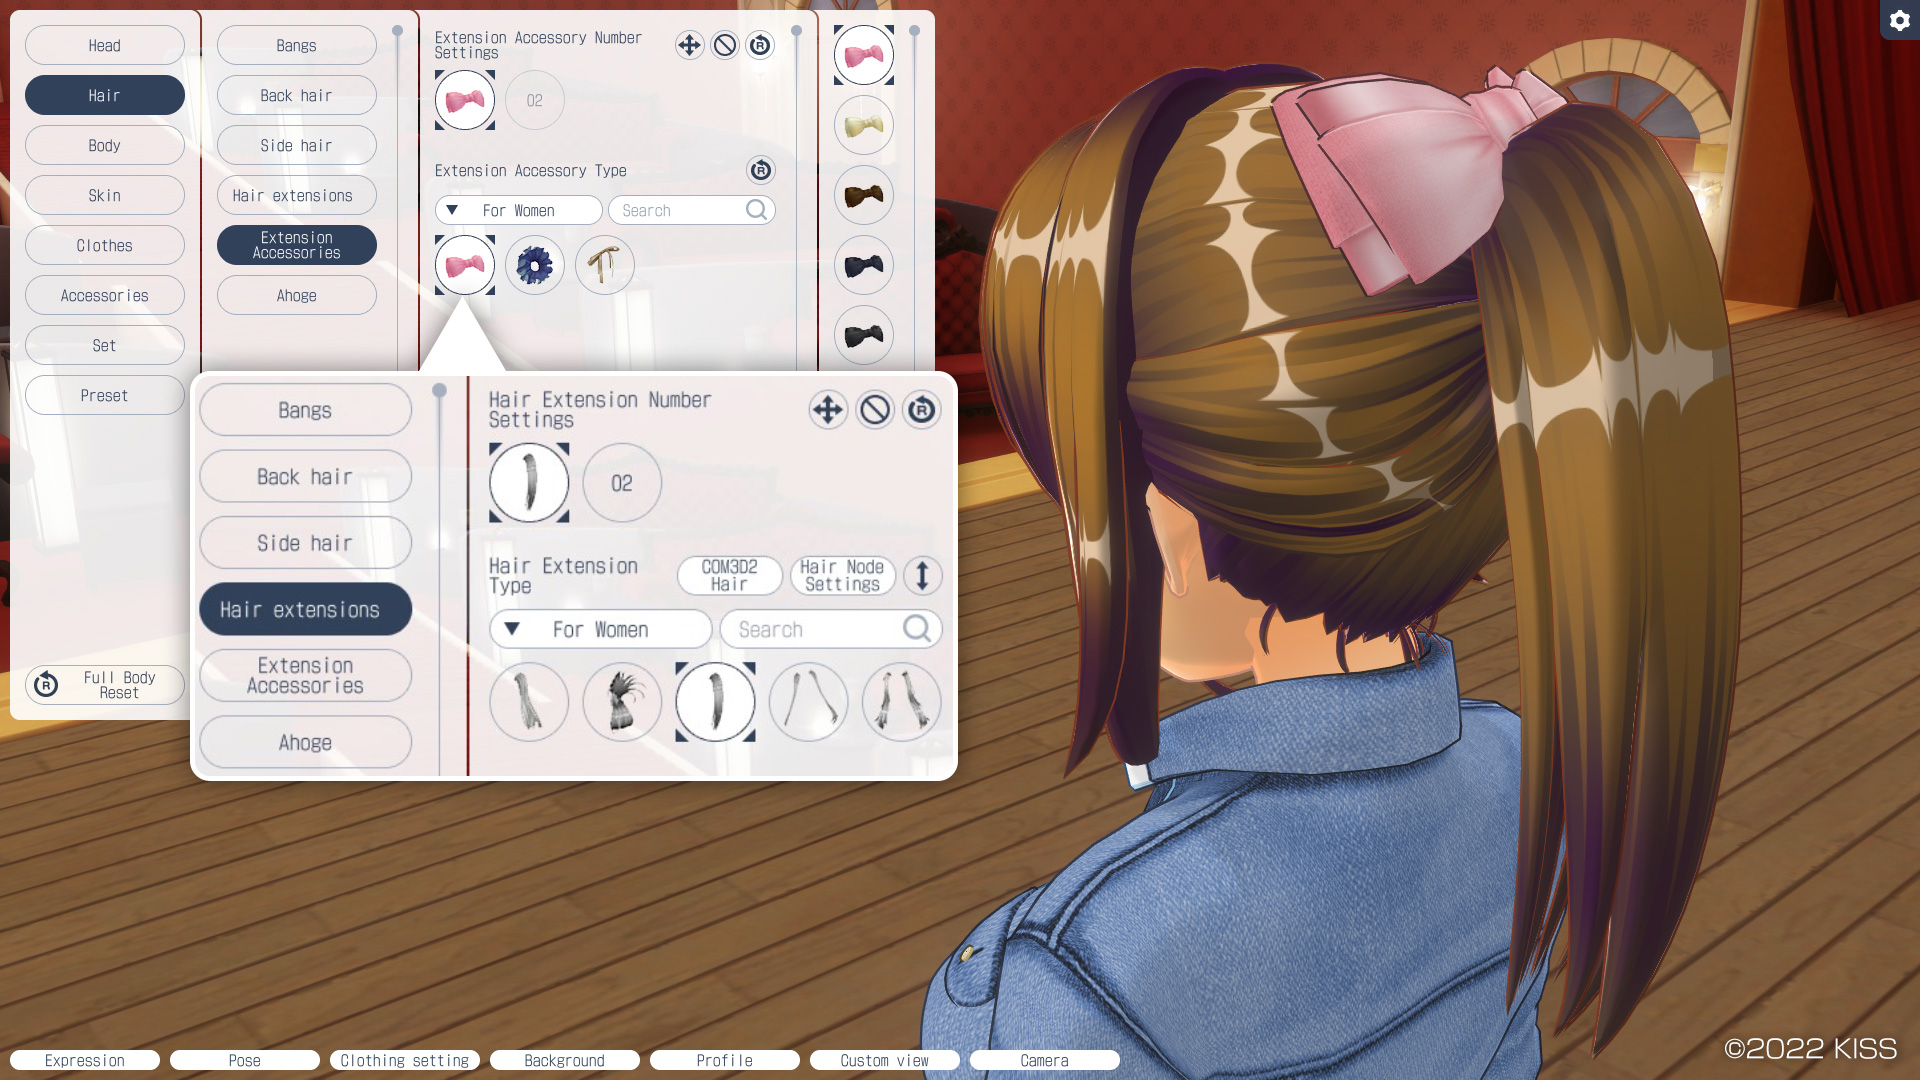Screen dimensions: 1920x1080
Task: Click the settings gear icon
Action: point(1899,20)
